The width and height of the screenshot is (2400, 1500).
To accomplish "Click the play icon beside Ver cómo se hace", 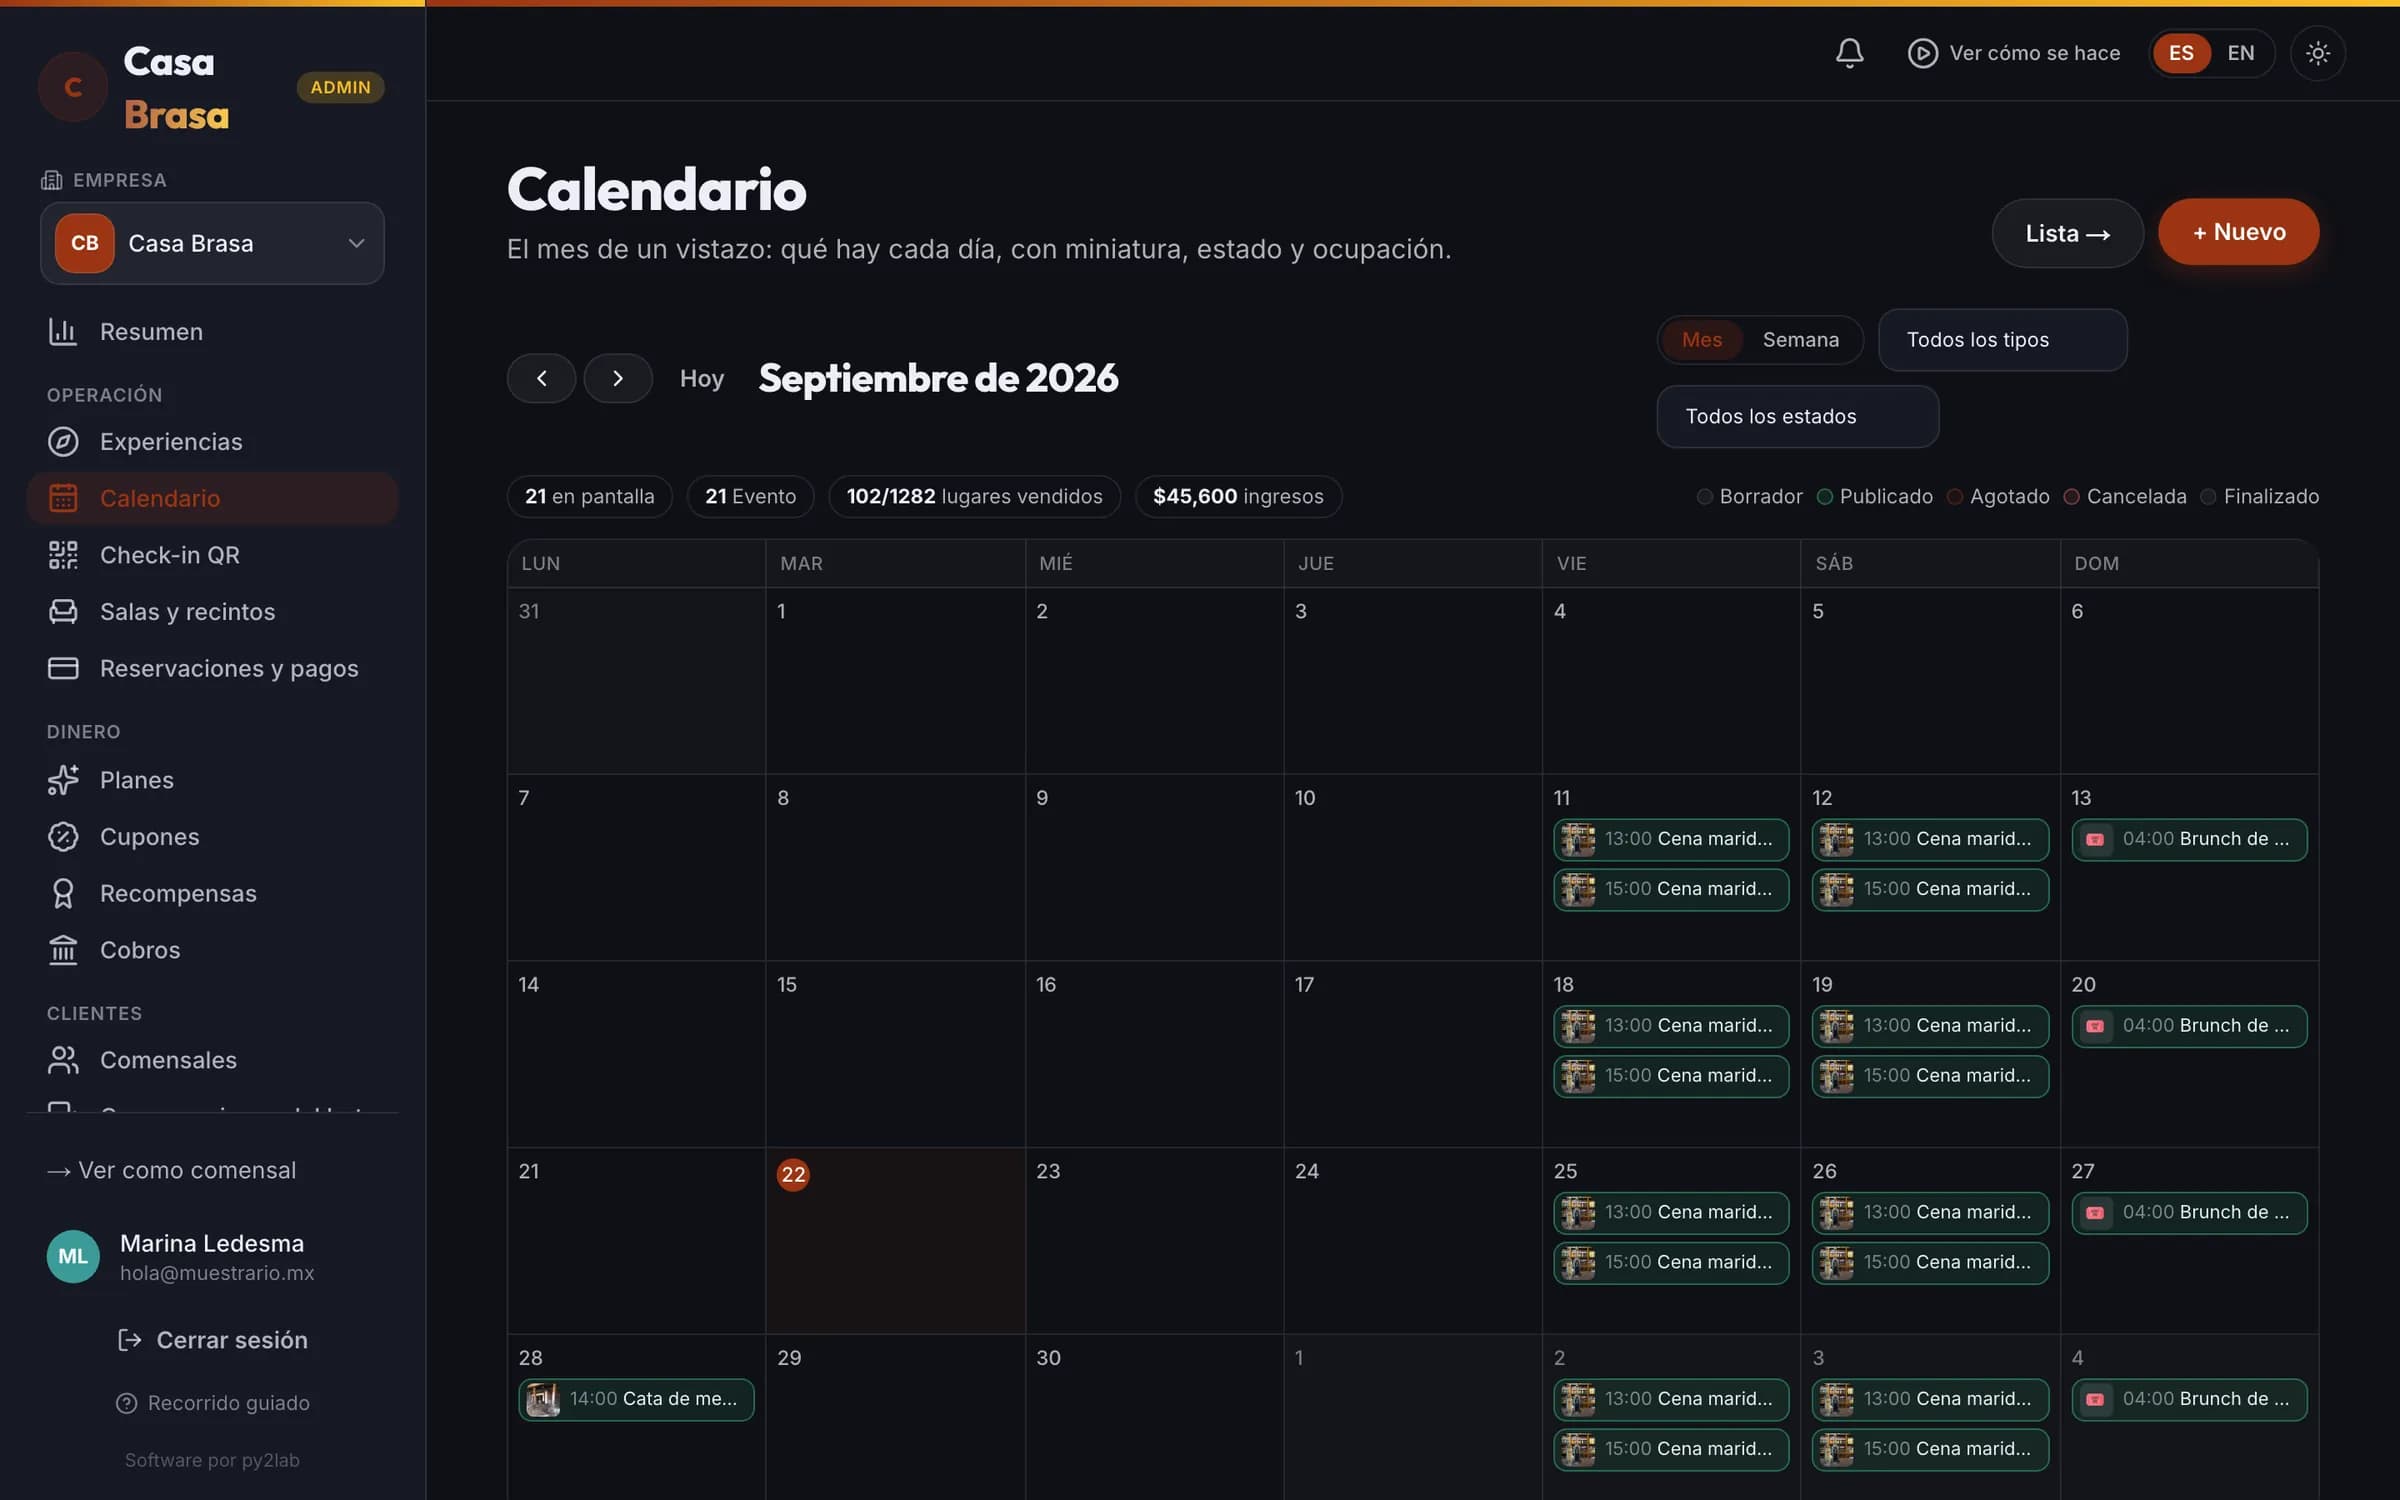I will tap(1922, 53).
